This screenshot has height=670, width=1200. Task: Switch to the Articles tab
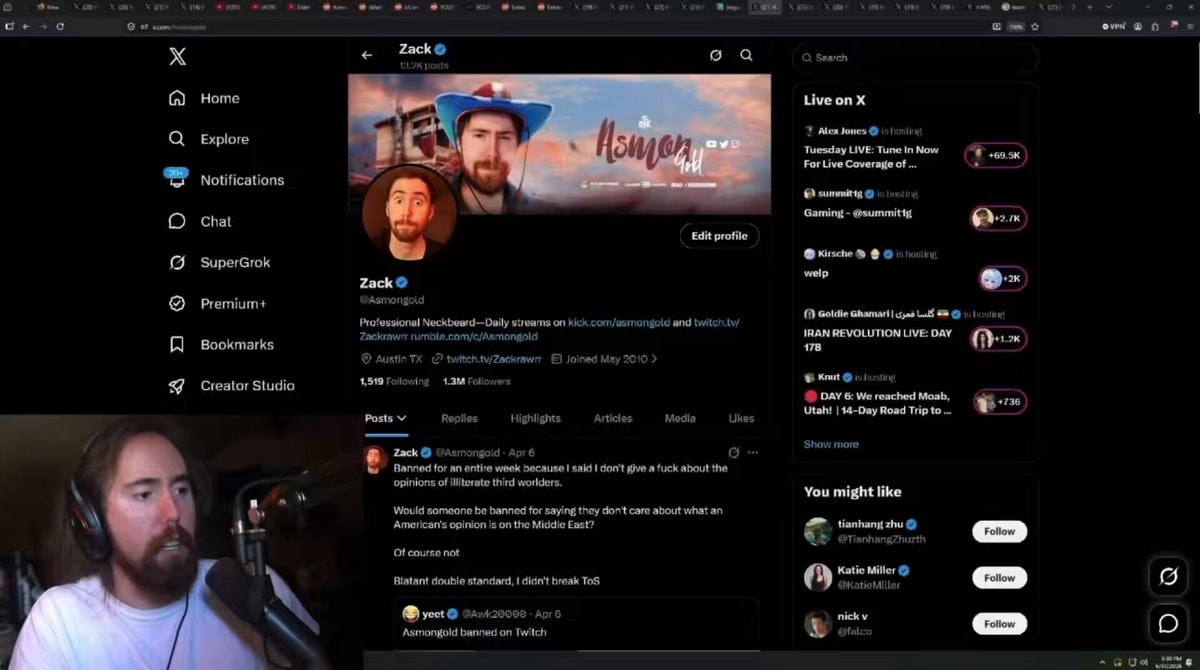[x=613, y=418]
